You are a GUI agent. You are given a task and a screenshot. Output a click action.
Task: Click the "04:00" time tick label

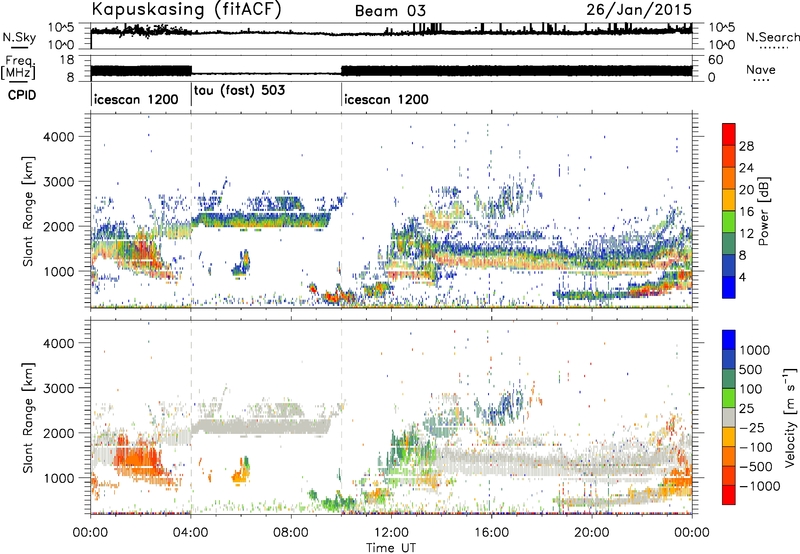(x=190, y=533)
